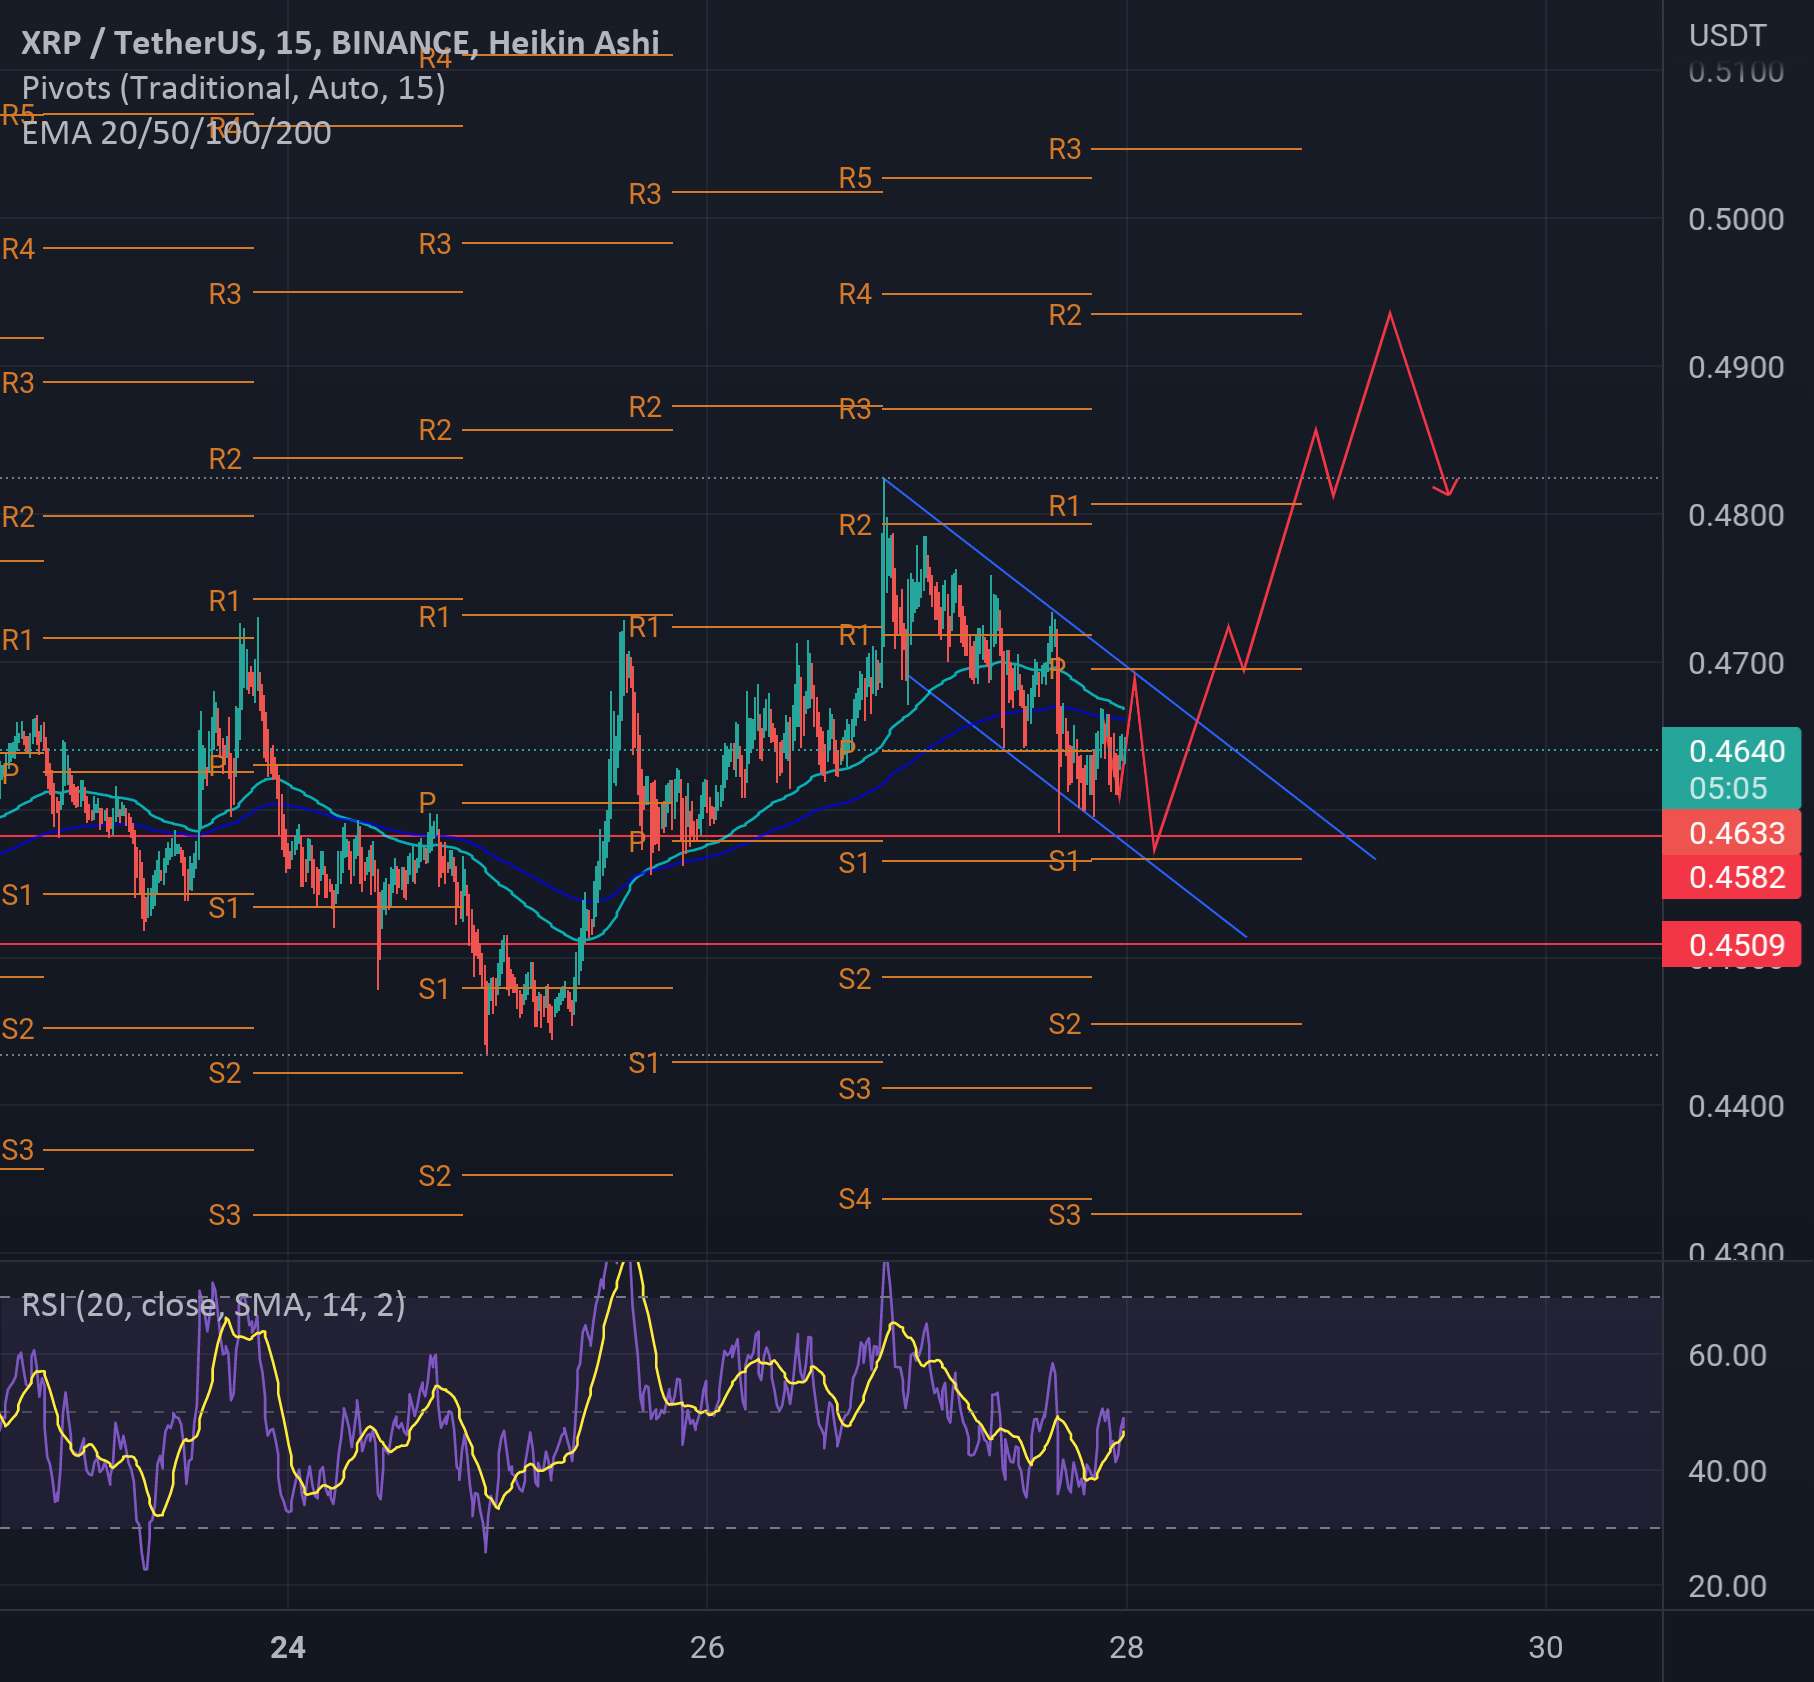Screen dimensions: 1814x1682
Task: Select the Pivots (Traditional, Auto, 15) indicator label
Action: coord(233,88)
